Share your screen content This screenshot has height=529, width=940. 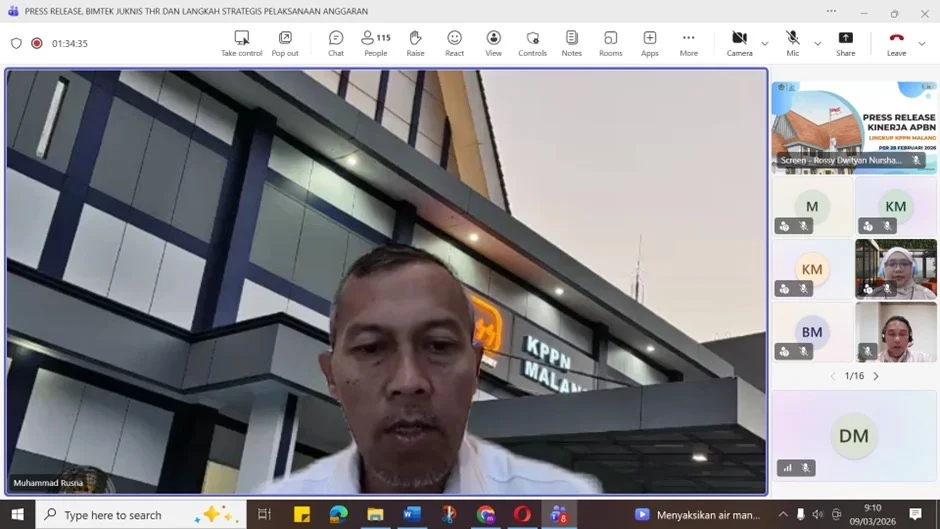coord(845,43)
